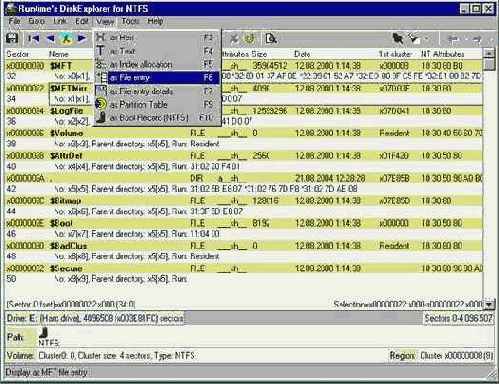Viewport: 499px width, 384px height.
Task: Click the next sector blue arrow
Action: tap(81, 38)
